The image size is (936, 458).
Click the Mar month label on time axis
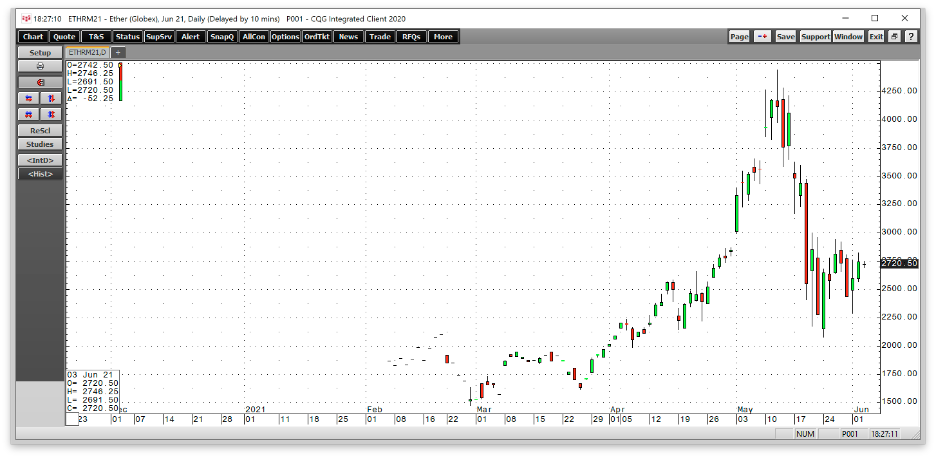click(x=484, y=410)
